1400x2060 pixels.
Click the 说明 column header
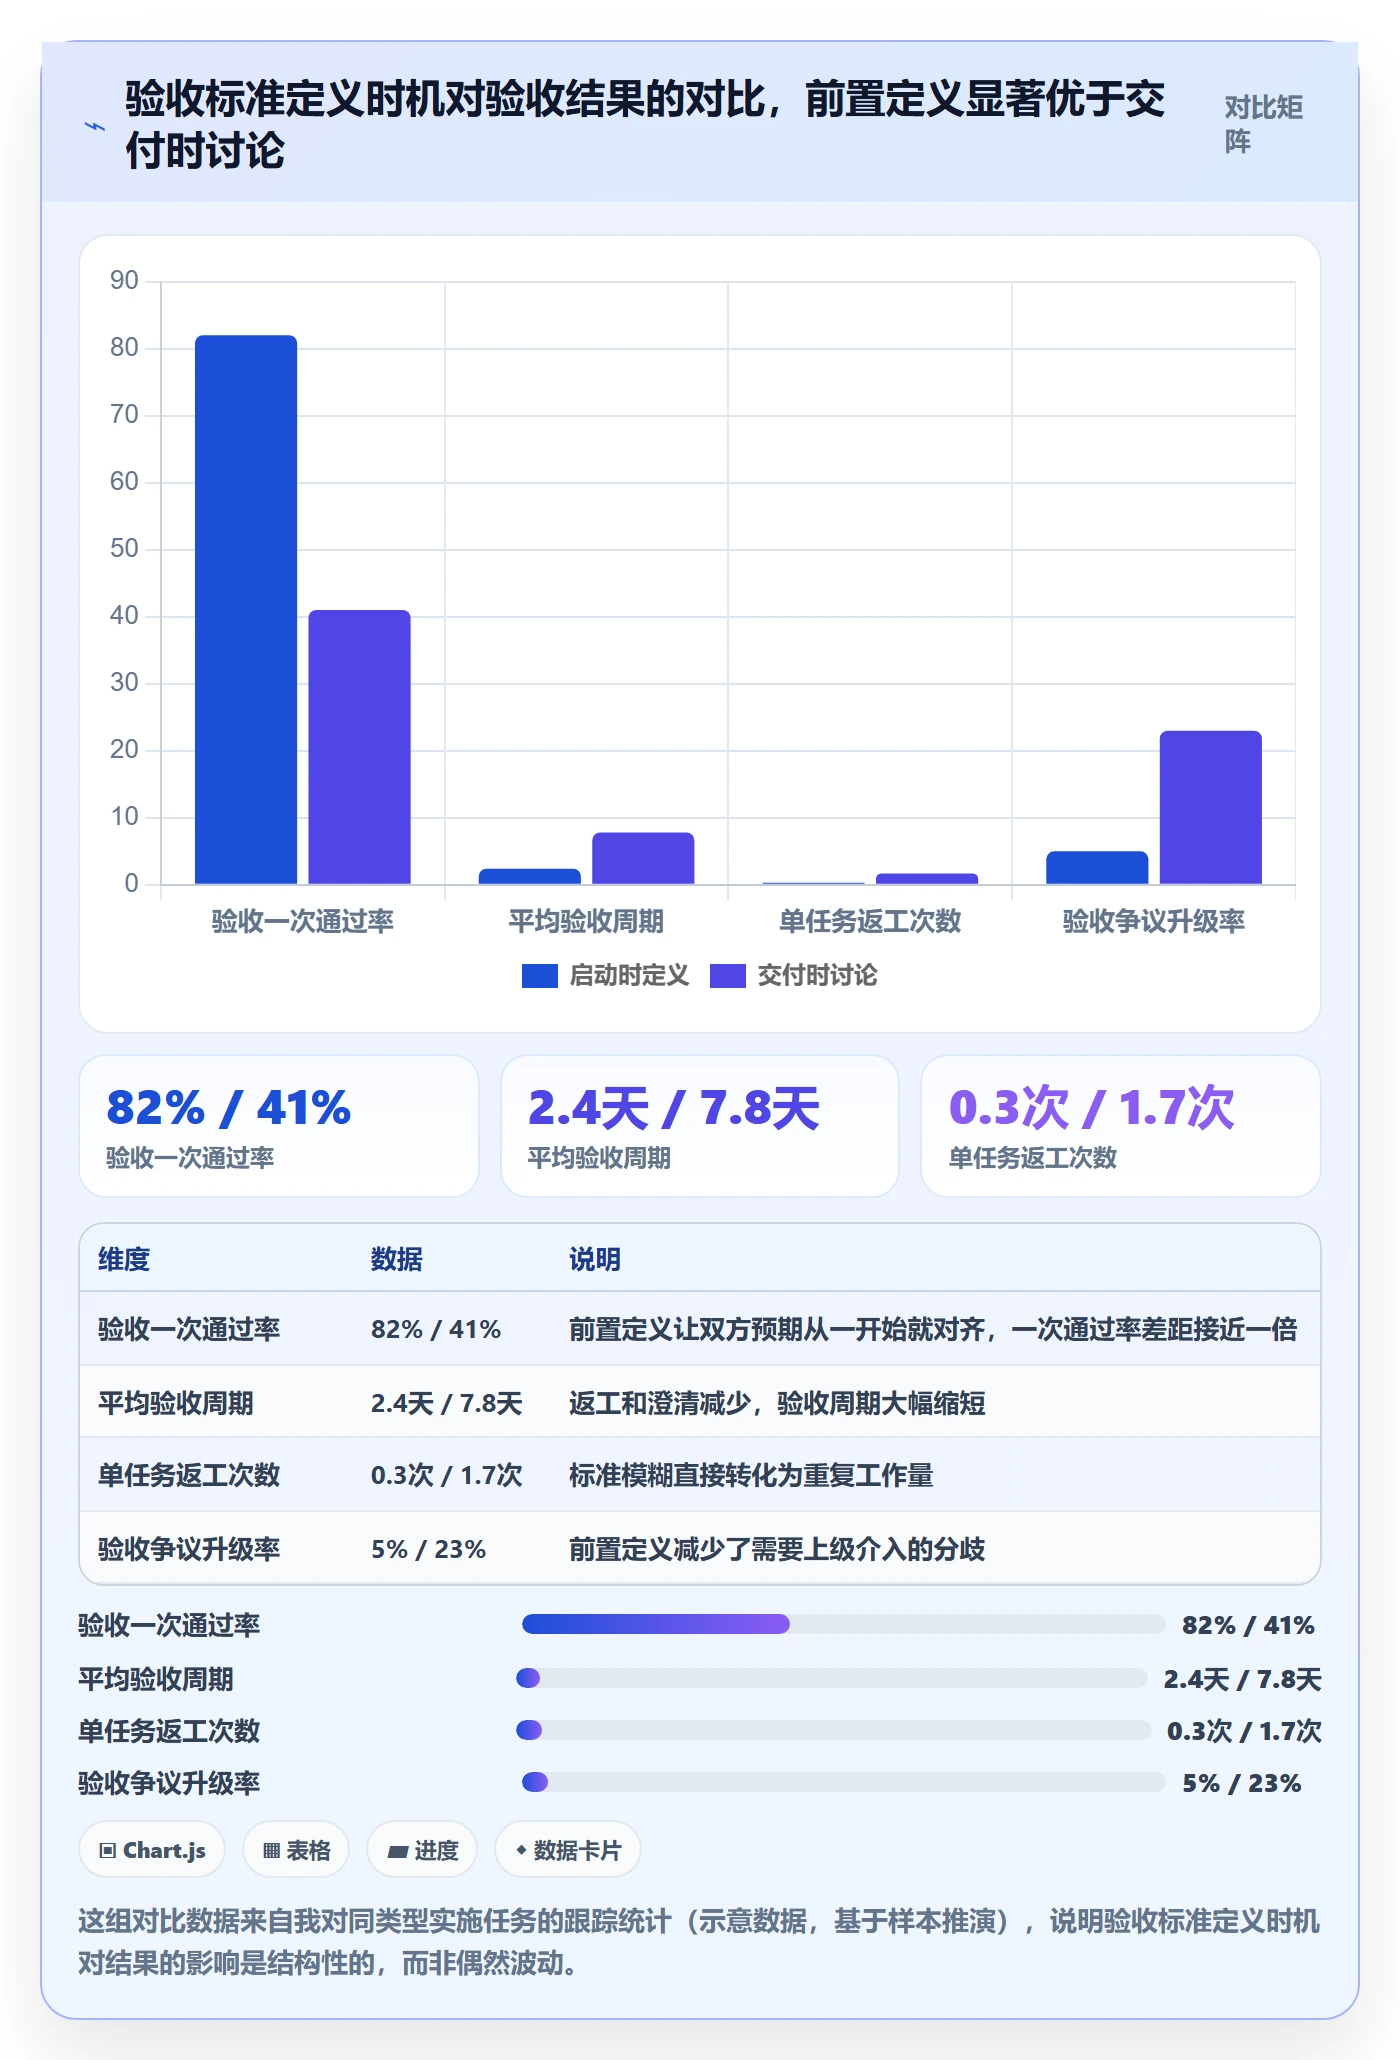coord(595,1259)
